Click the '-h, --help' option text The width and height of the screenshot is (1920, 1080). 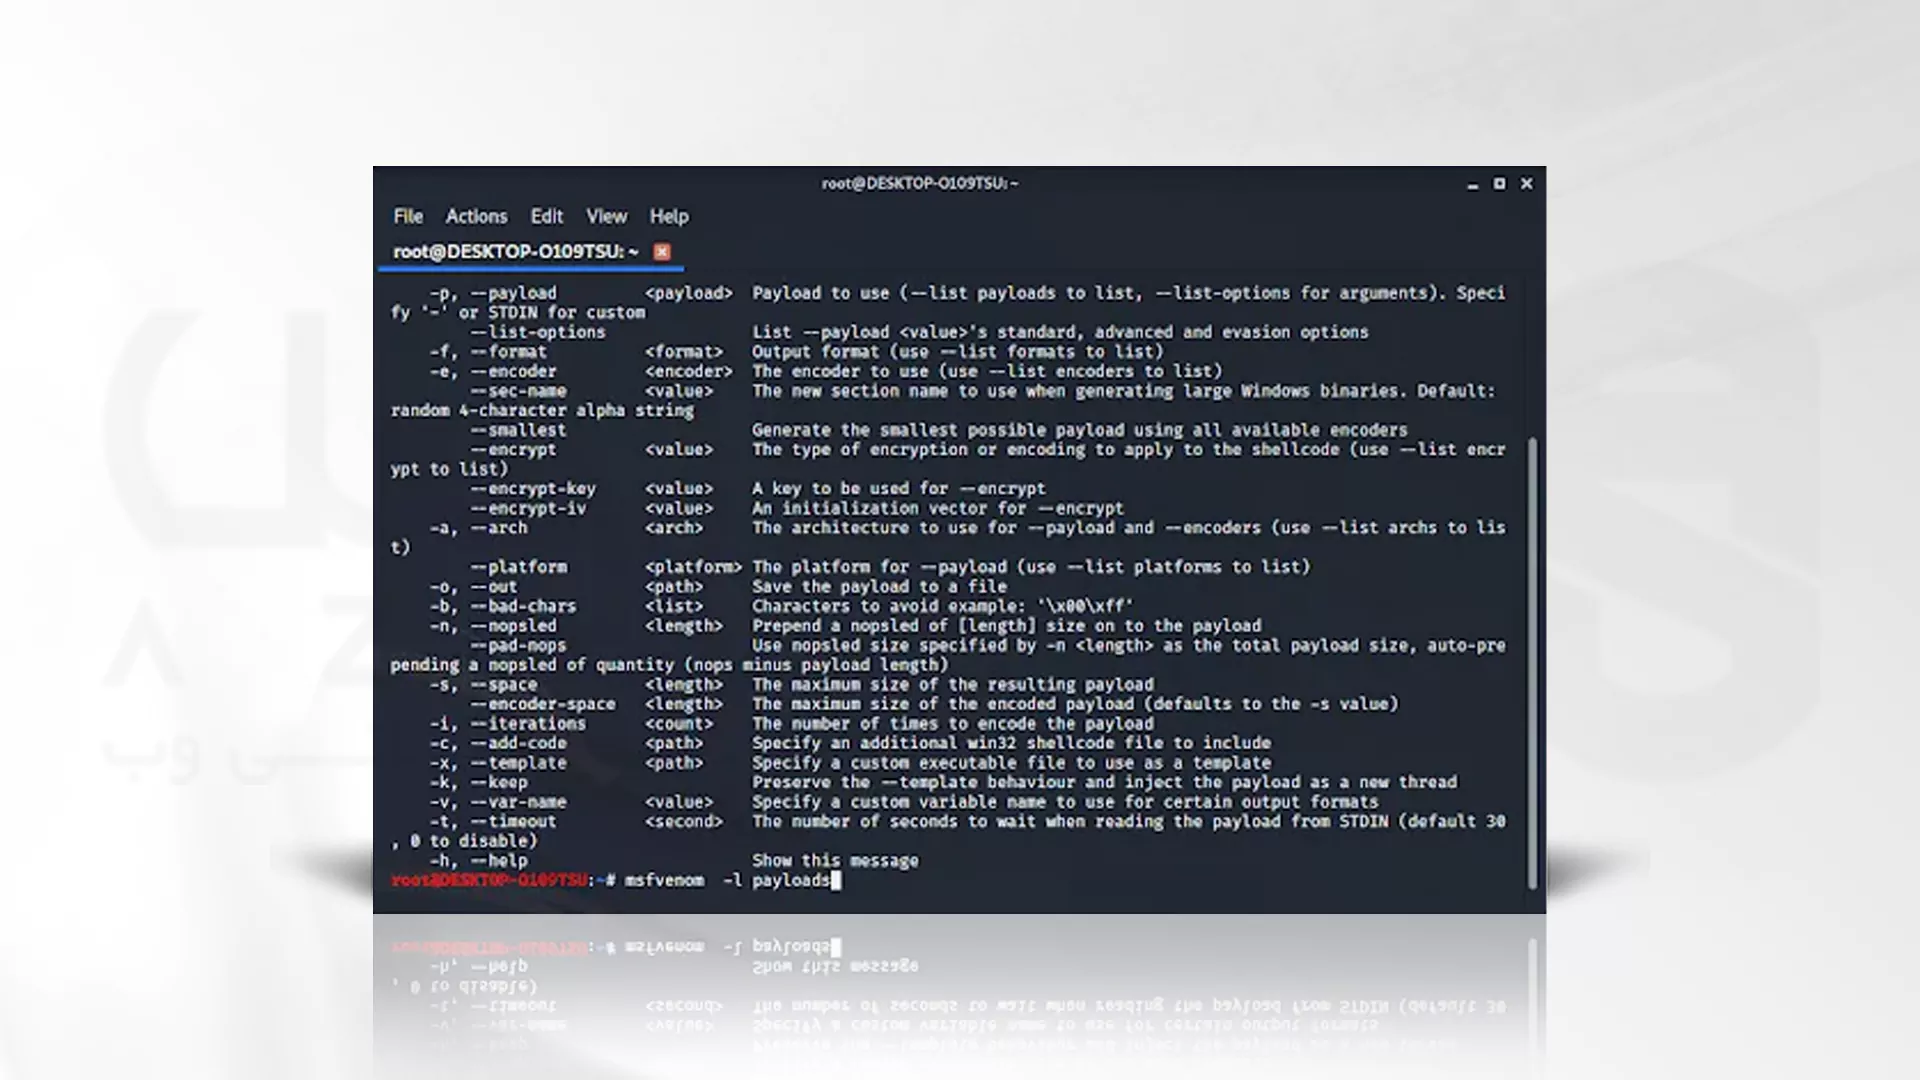pos(478,861)
